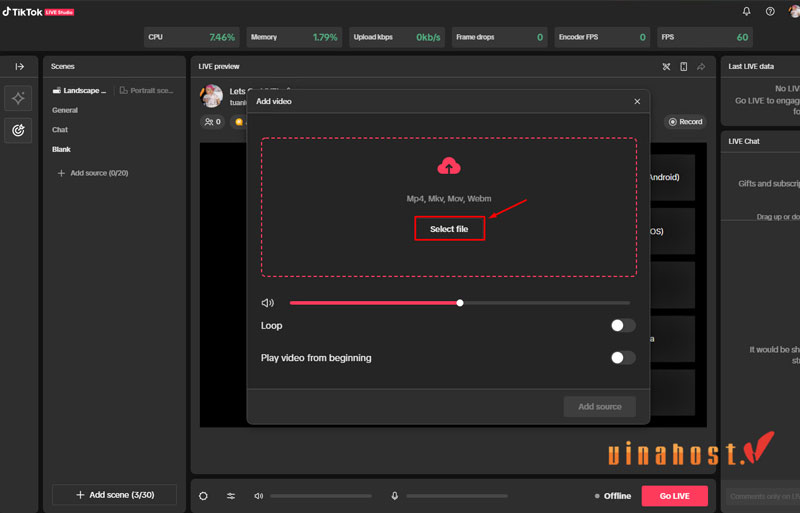Click the CPU 7.46% stat
Image resolution: width=800 pixels, height=513 pixels.
click(x=191, y=37)
